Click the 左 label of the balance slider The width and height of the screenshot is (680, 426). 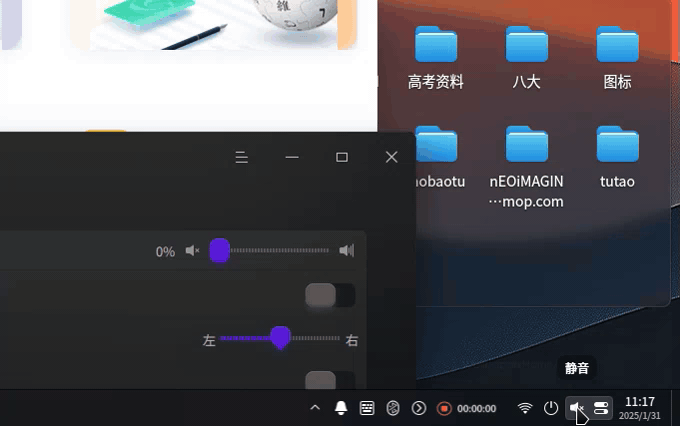pos(209,340)
